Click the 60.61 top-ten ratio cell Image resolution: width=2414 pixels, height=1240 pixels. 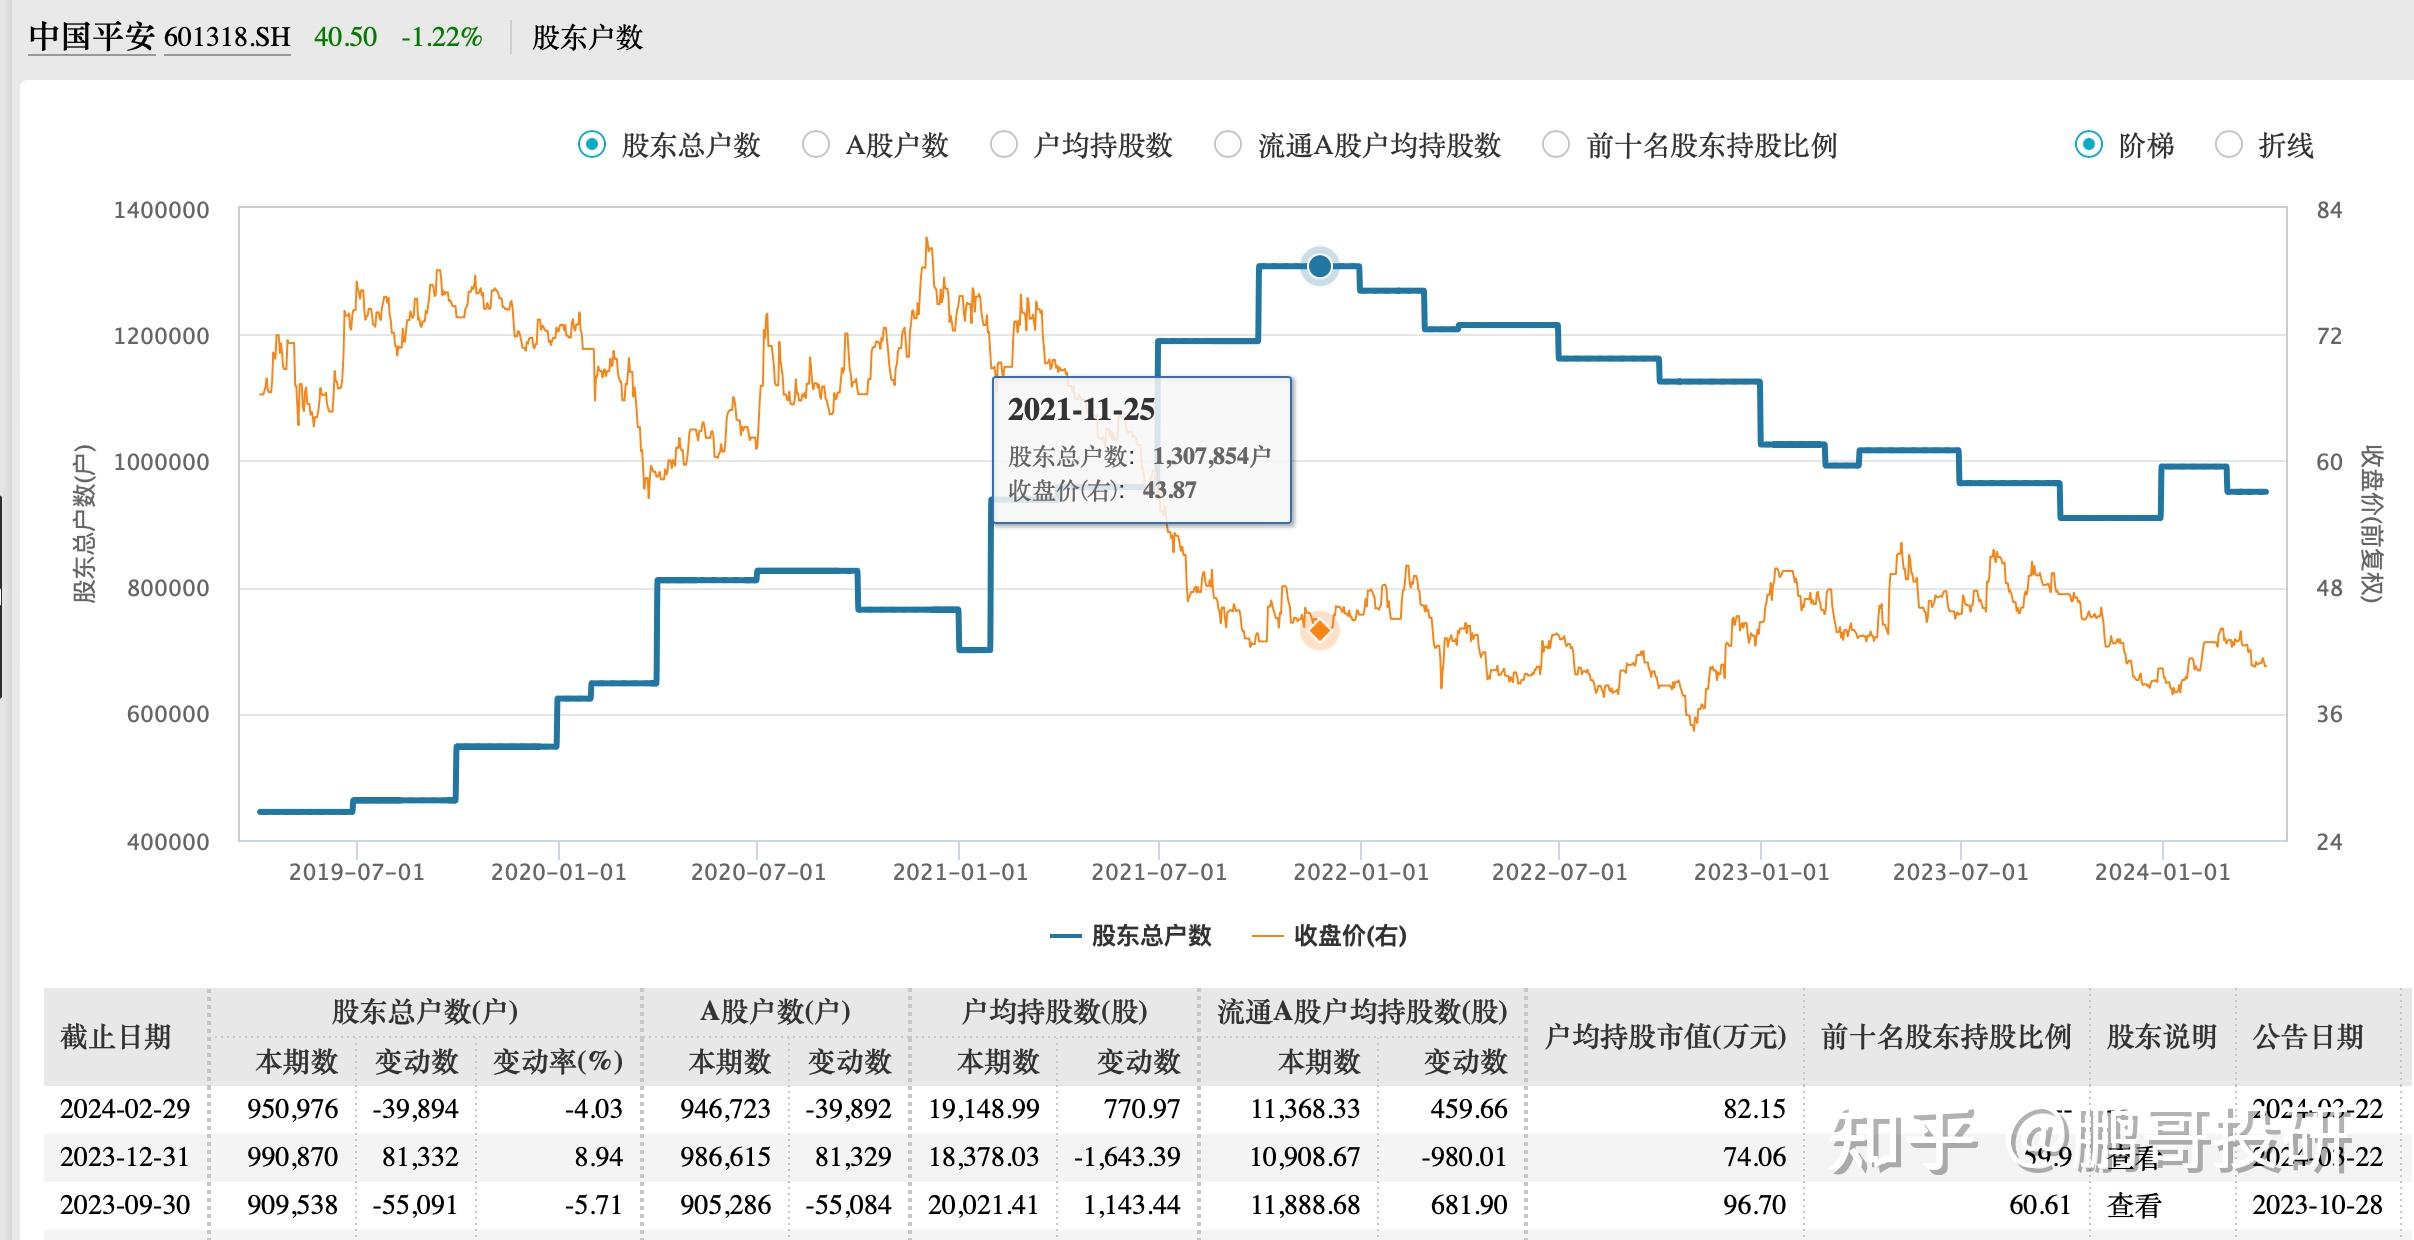pyautogui.click(x=2041, y=1205)
